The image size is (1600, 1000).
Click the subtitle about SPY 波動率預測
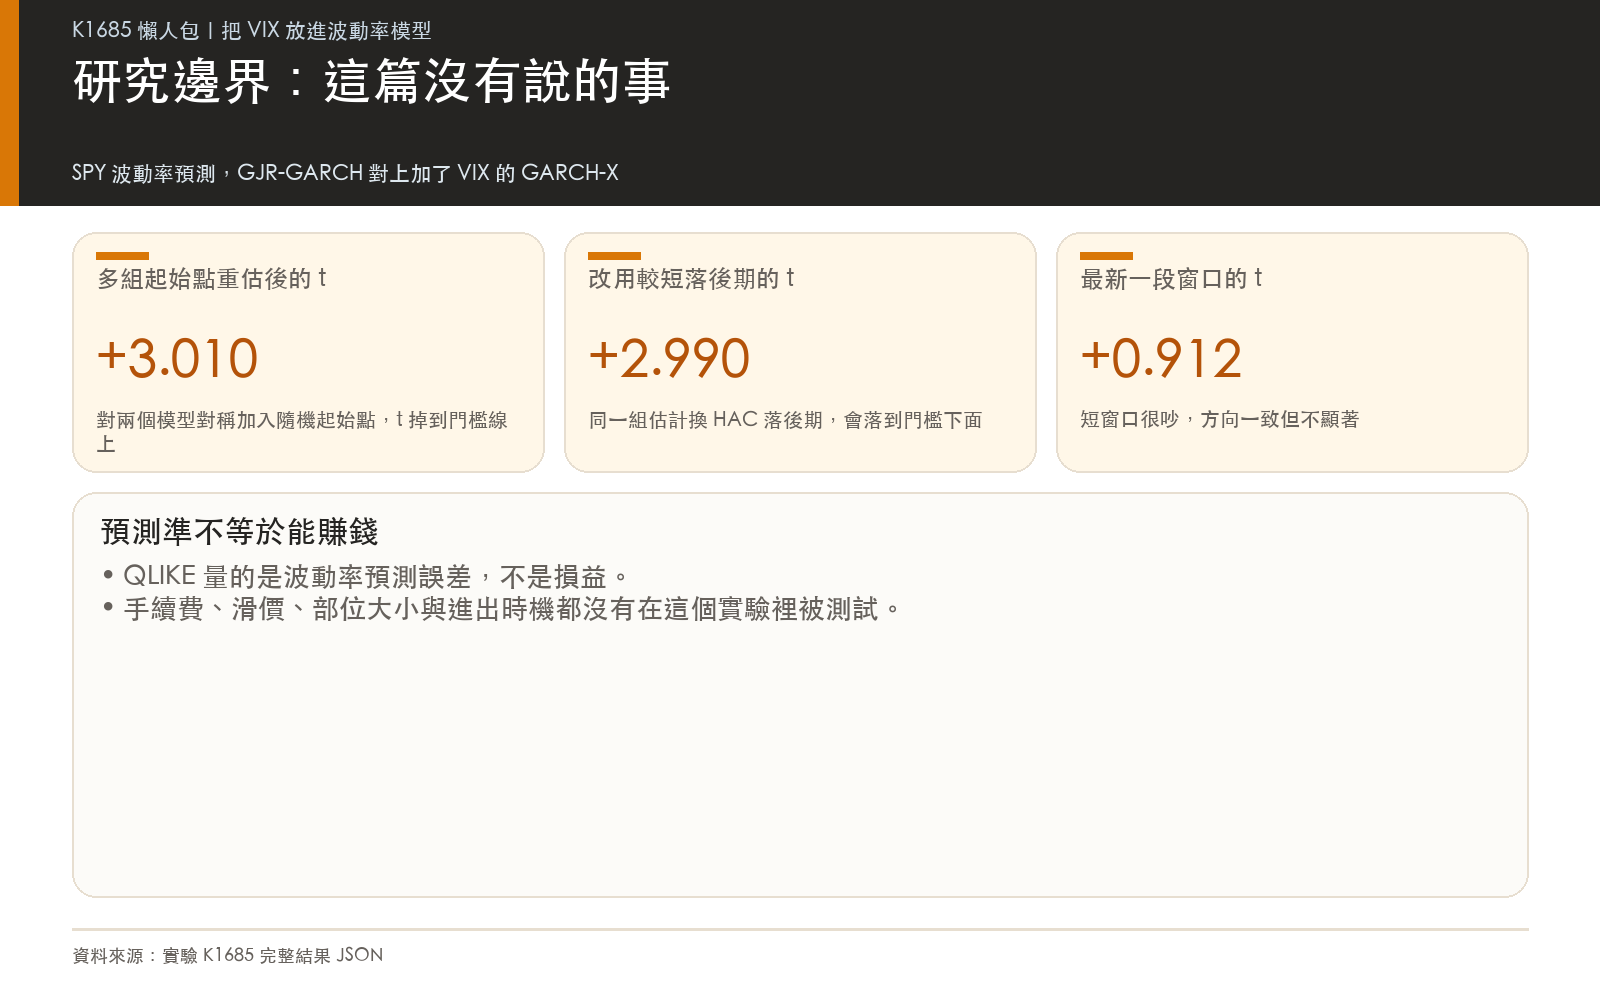pos(345,173)
